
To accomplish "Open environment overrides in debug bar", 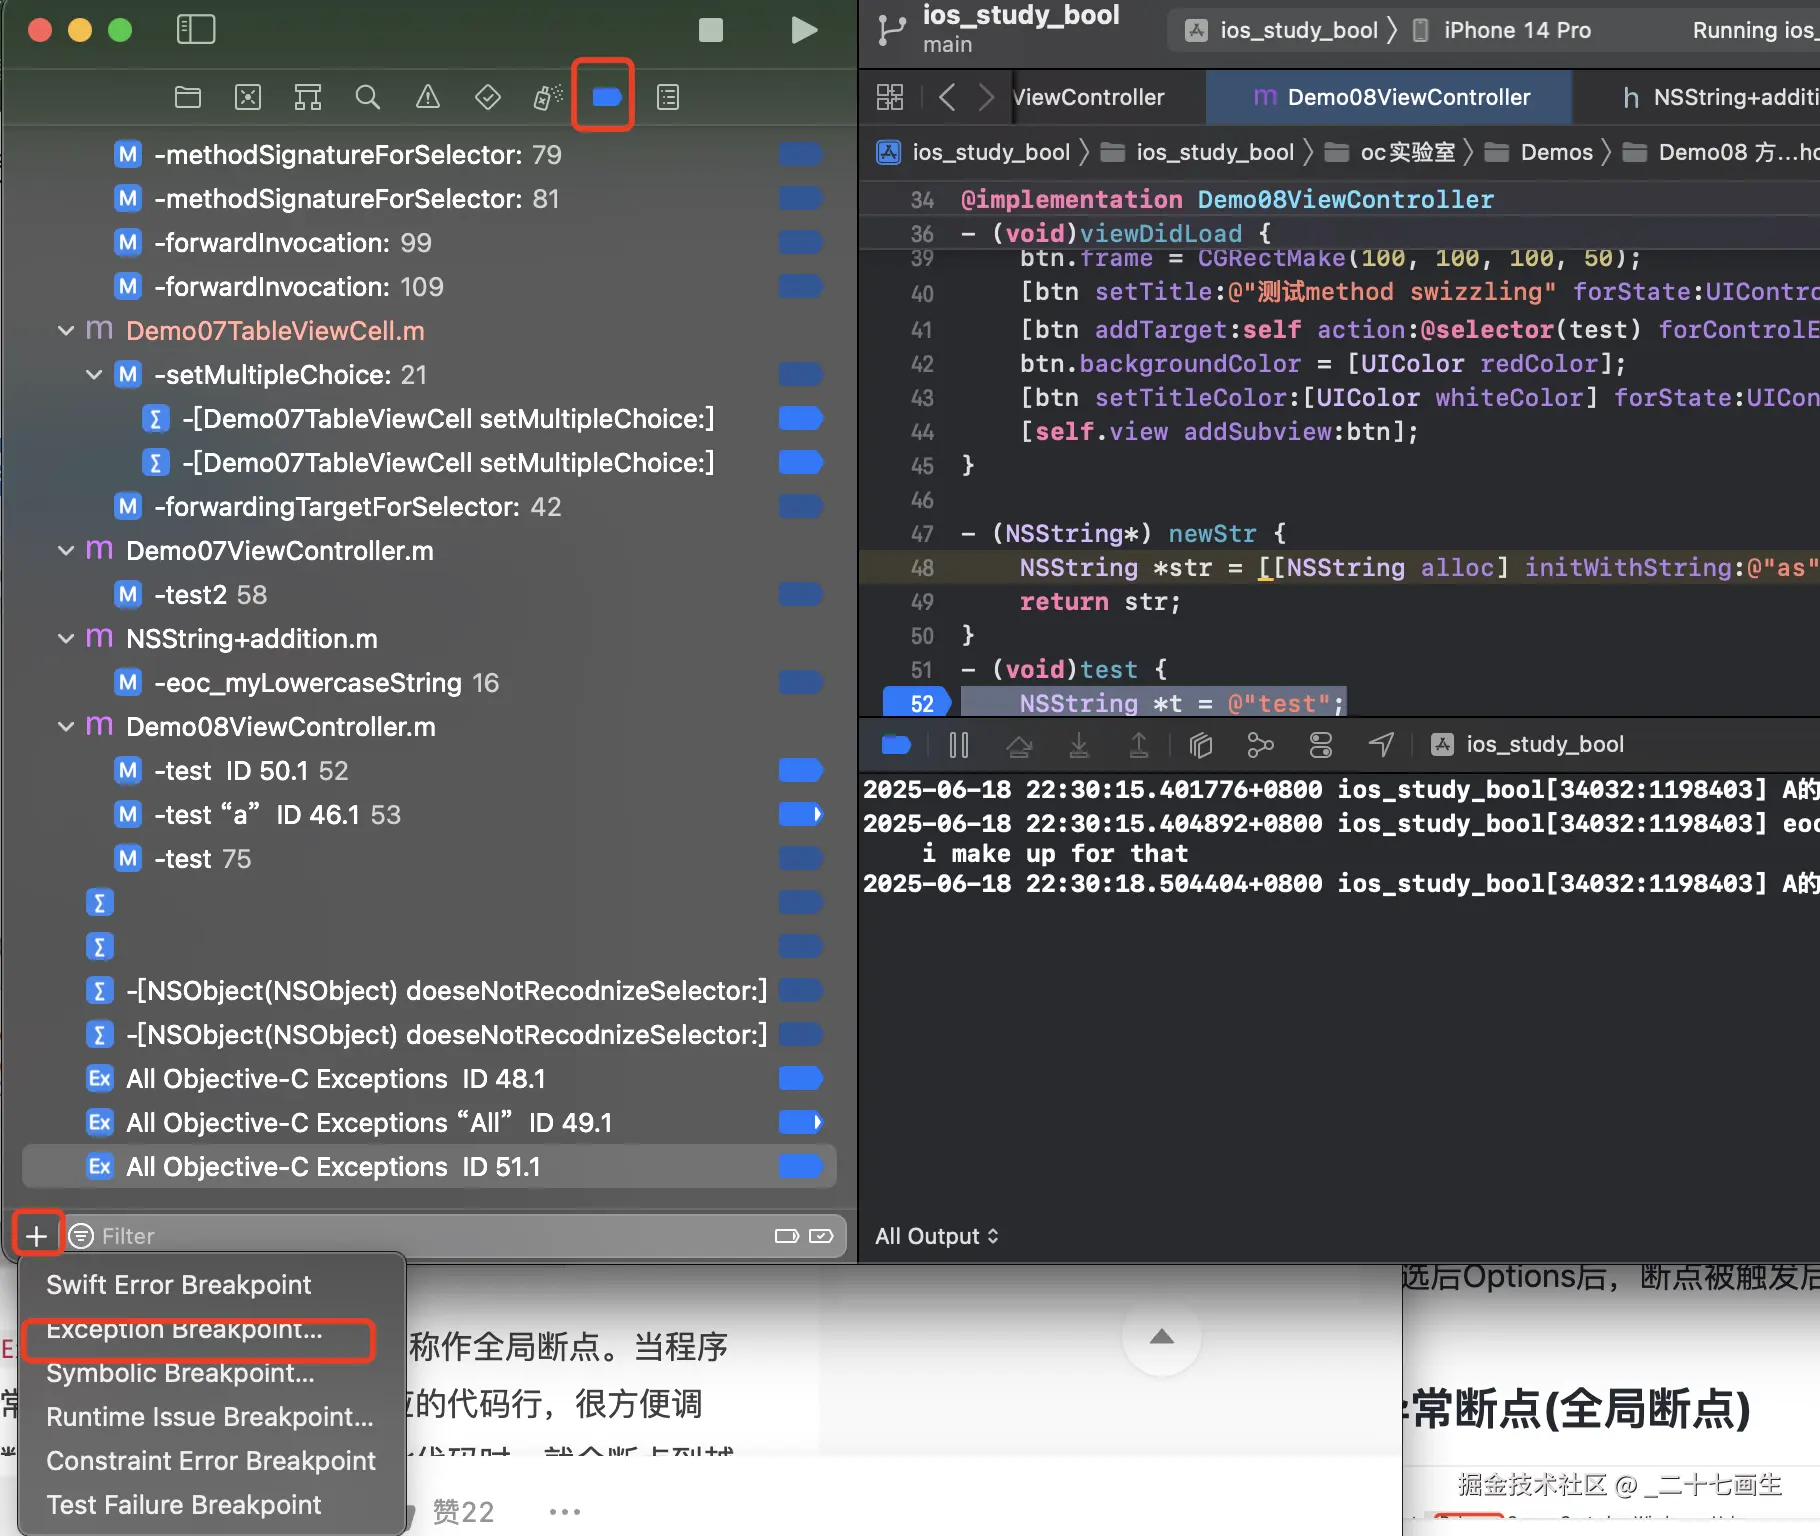I will pyautogui.click(x=1321, y=744).
